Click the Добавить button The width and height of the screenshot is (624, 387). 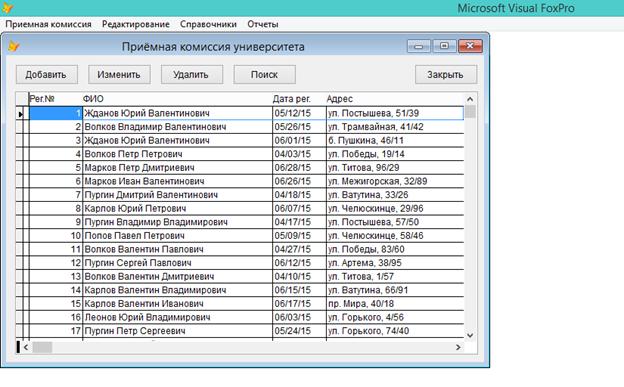pyautogui.click(x=47, y=74)
